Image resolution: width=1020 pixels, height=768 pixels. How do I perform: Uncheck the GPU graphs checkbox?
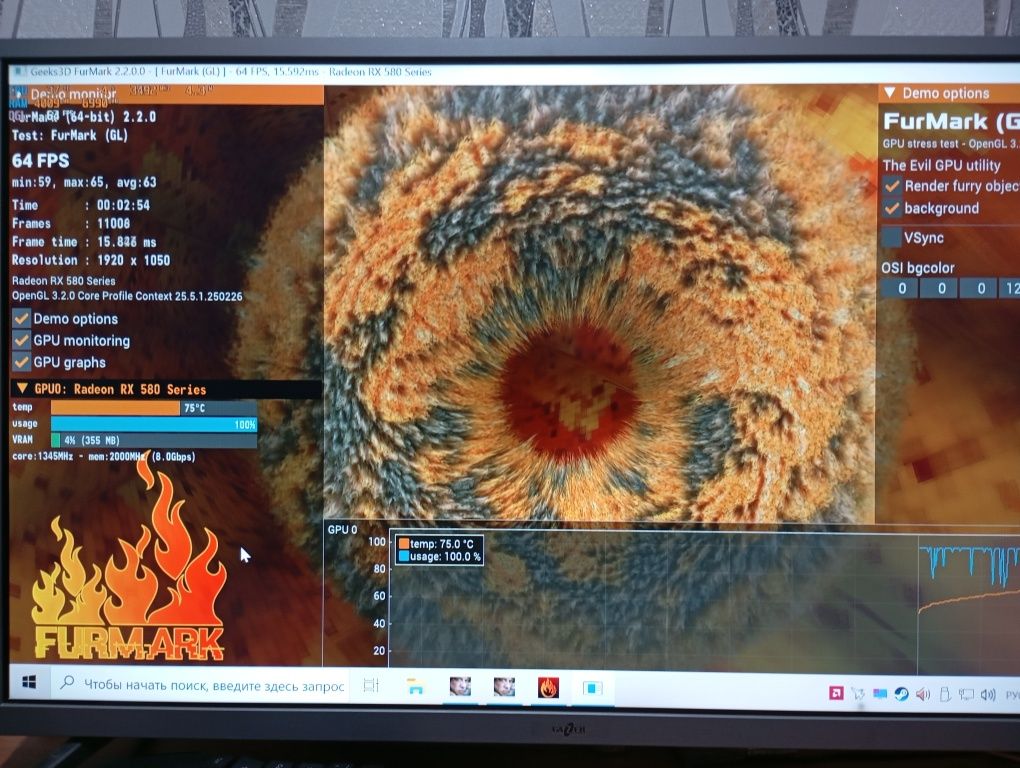coord(21,362)
